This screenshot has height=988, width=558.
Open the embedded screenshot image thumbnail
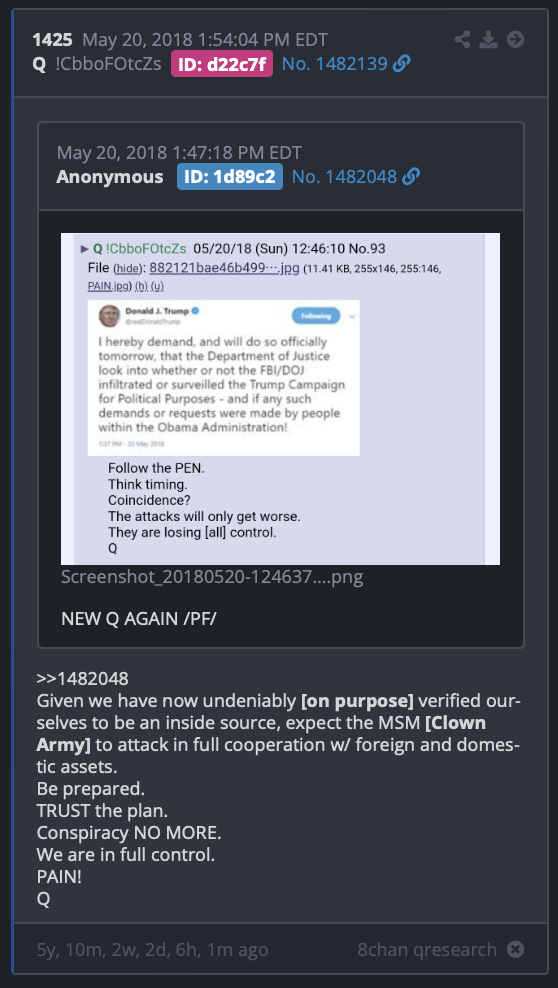coord(280,399)
